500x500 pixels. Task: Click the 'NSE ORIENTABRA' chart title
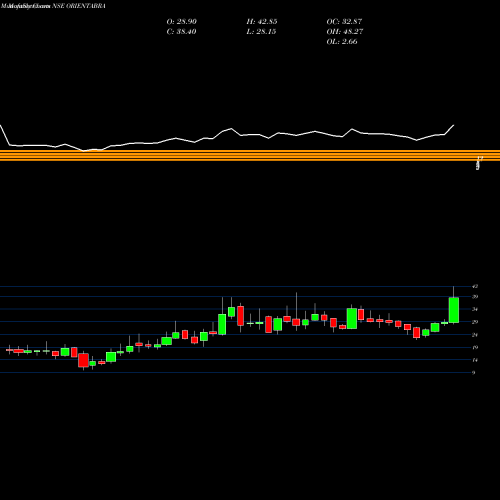click(79, 6)
